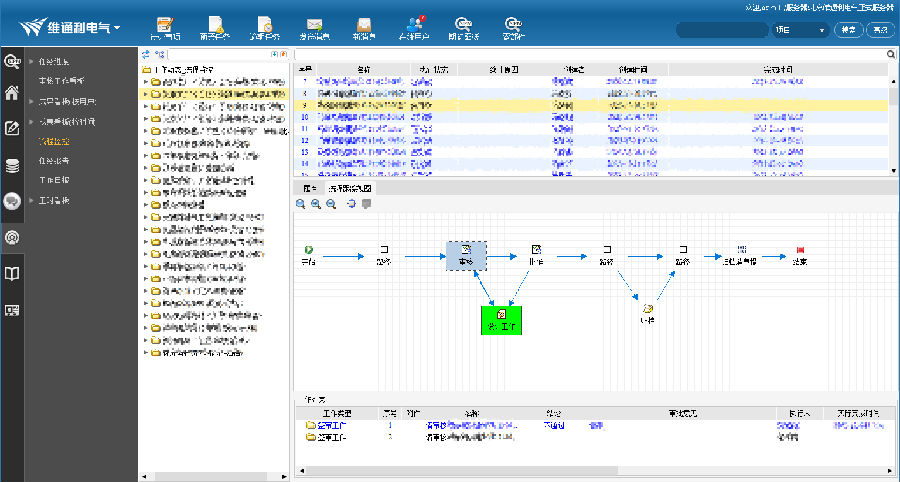This screenshot has width=900, height=482.
Task: Expand the highlighted folder in the tree
Action: click(146, 94)
